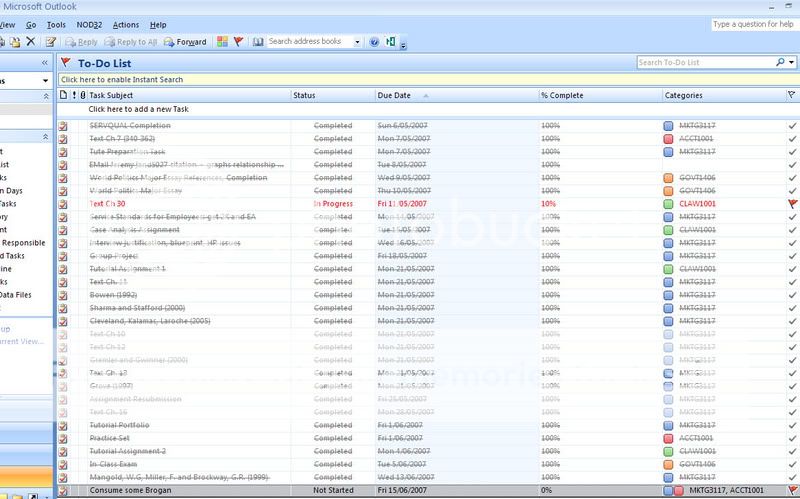Click the new task notepad icon
800x499 pixels.
[x=51, y=42]
